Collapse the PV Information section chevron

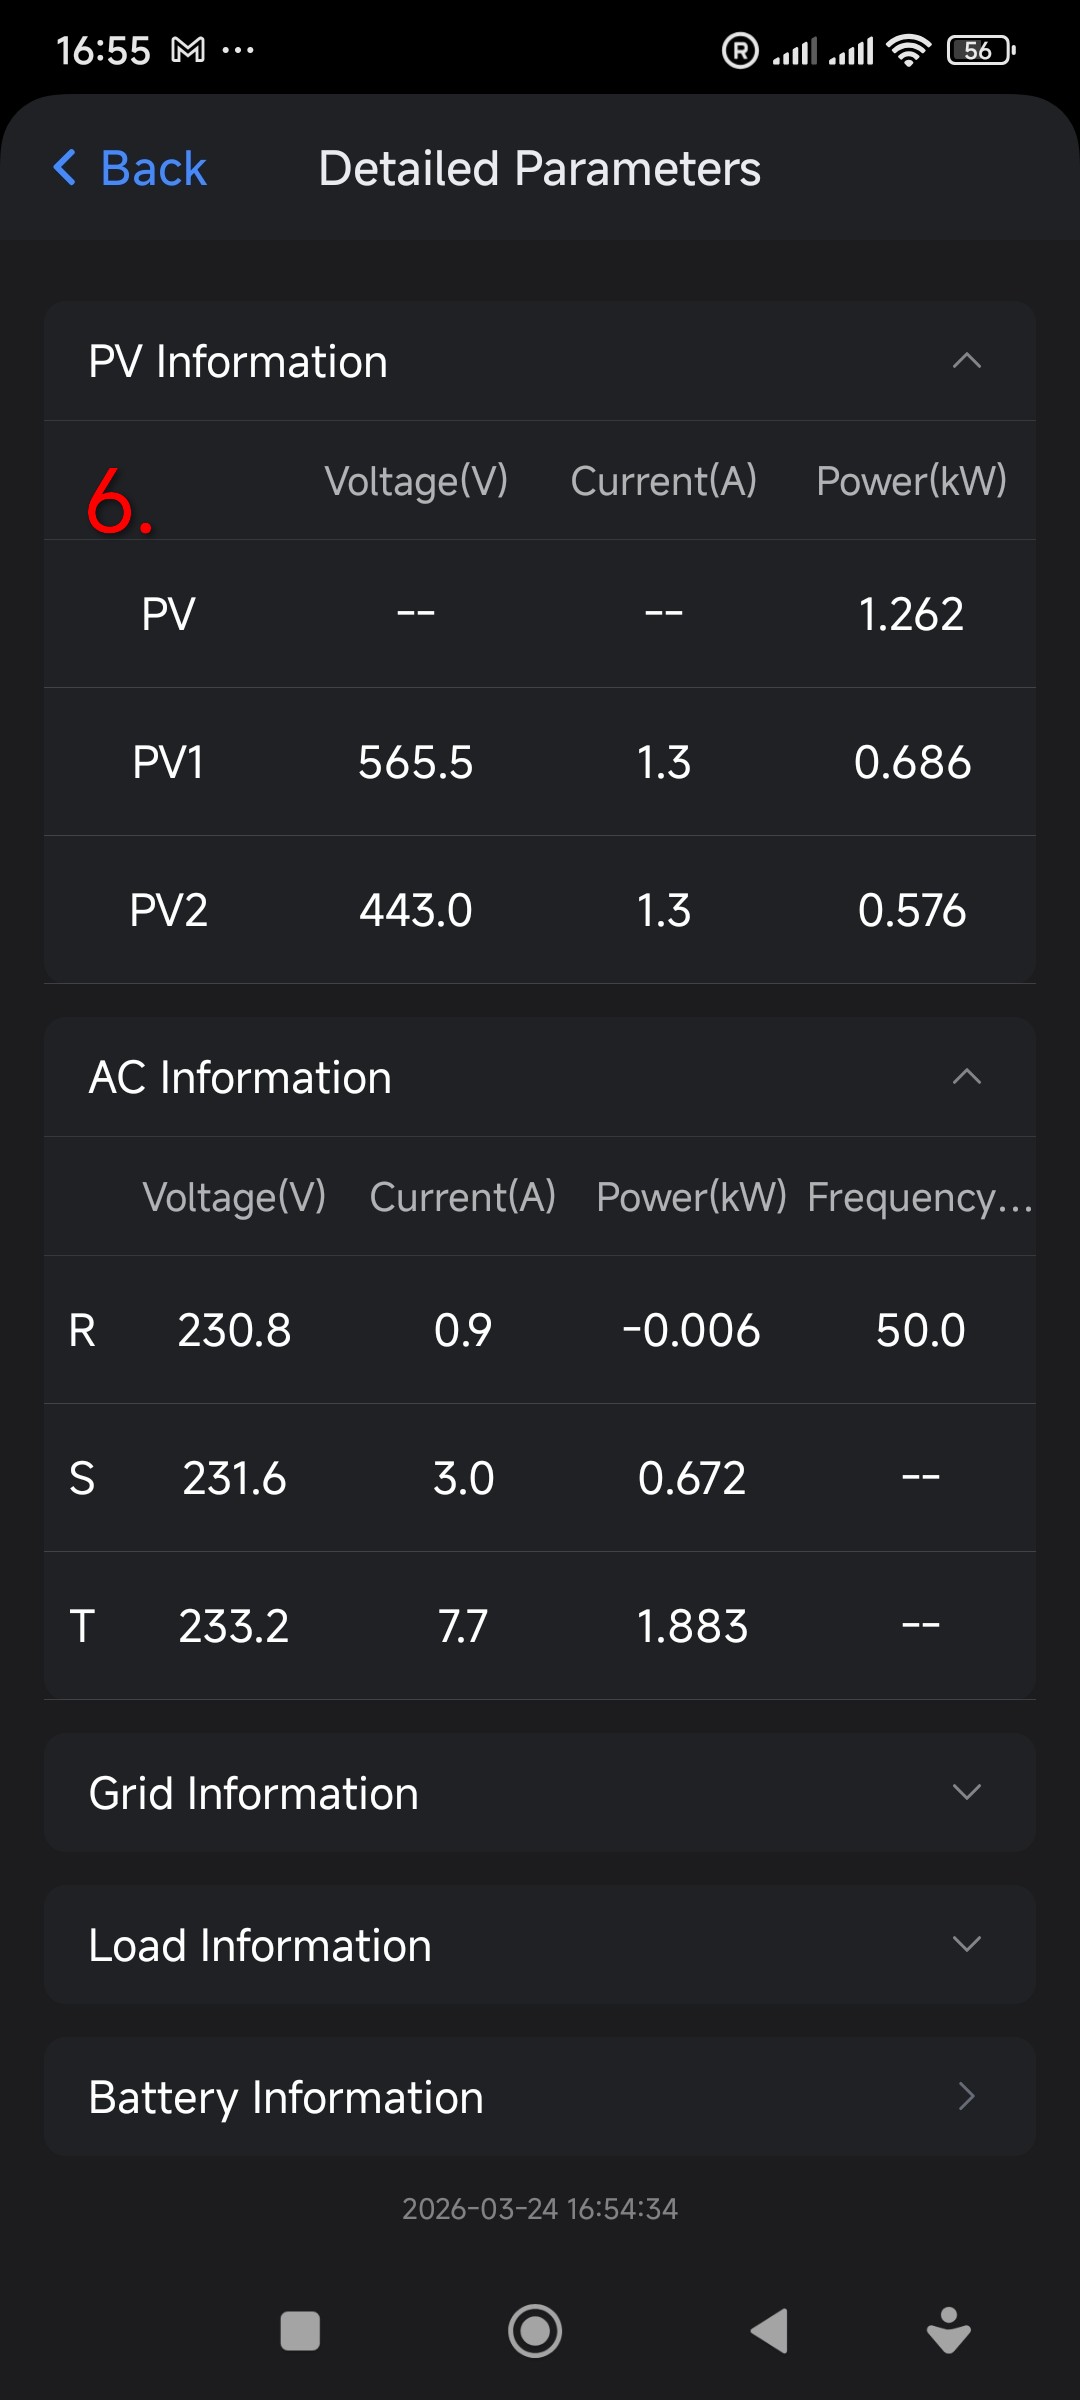coord(966,361)
